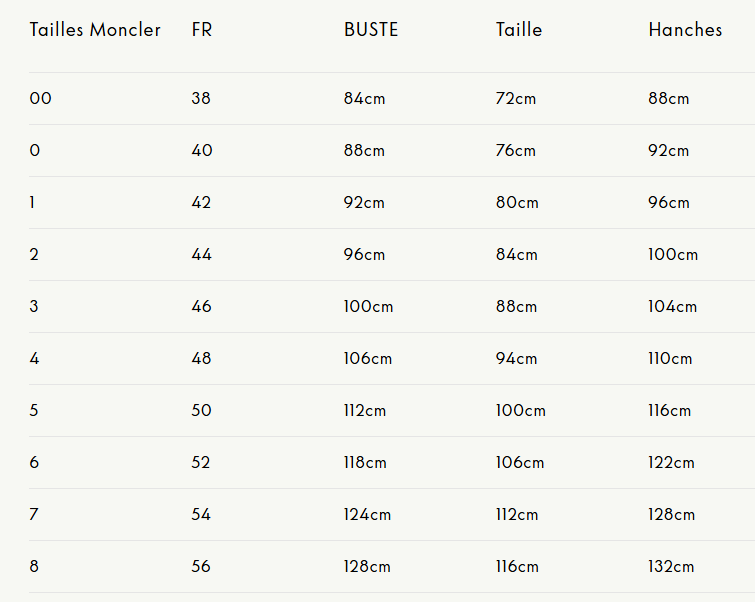Viewport: 755px width, 602px height.
Task: Click the 72cm waist measurement
Action: pos(515,99)
